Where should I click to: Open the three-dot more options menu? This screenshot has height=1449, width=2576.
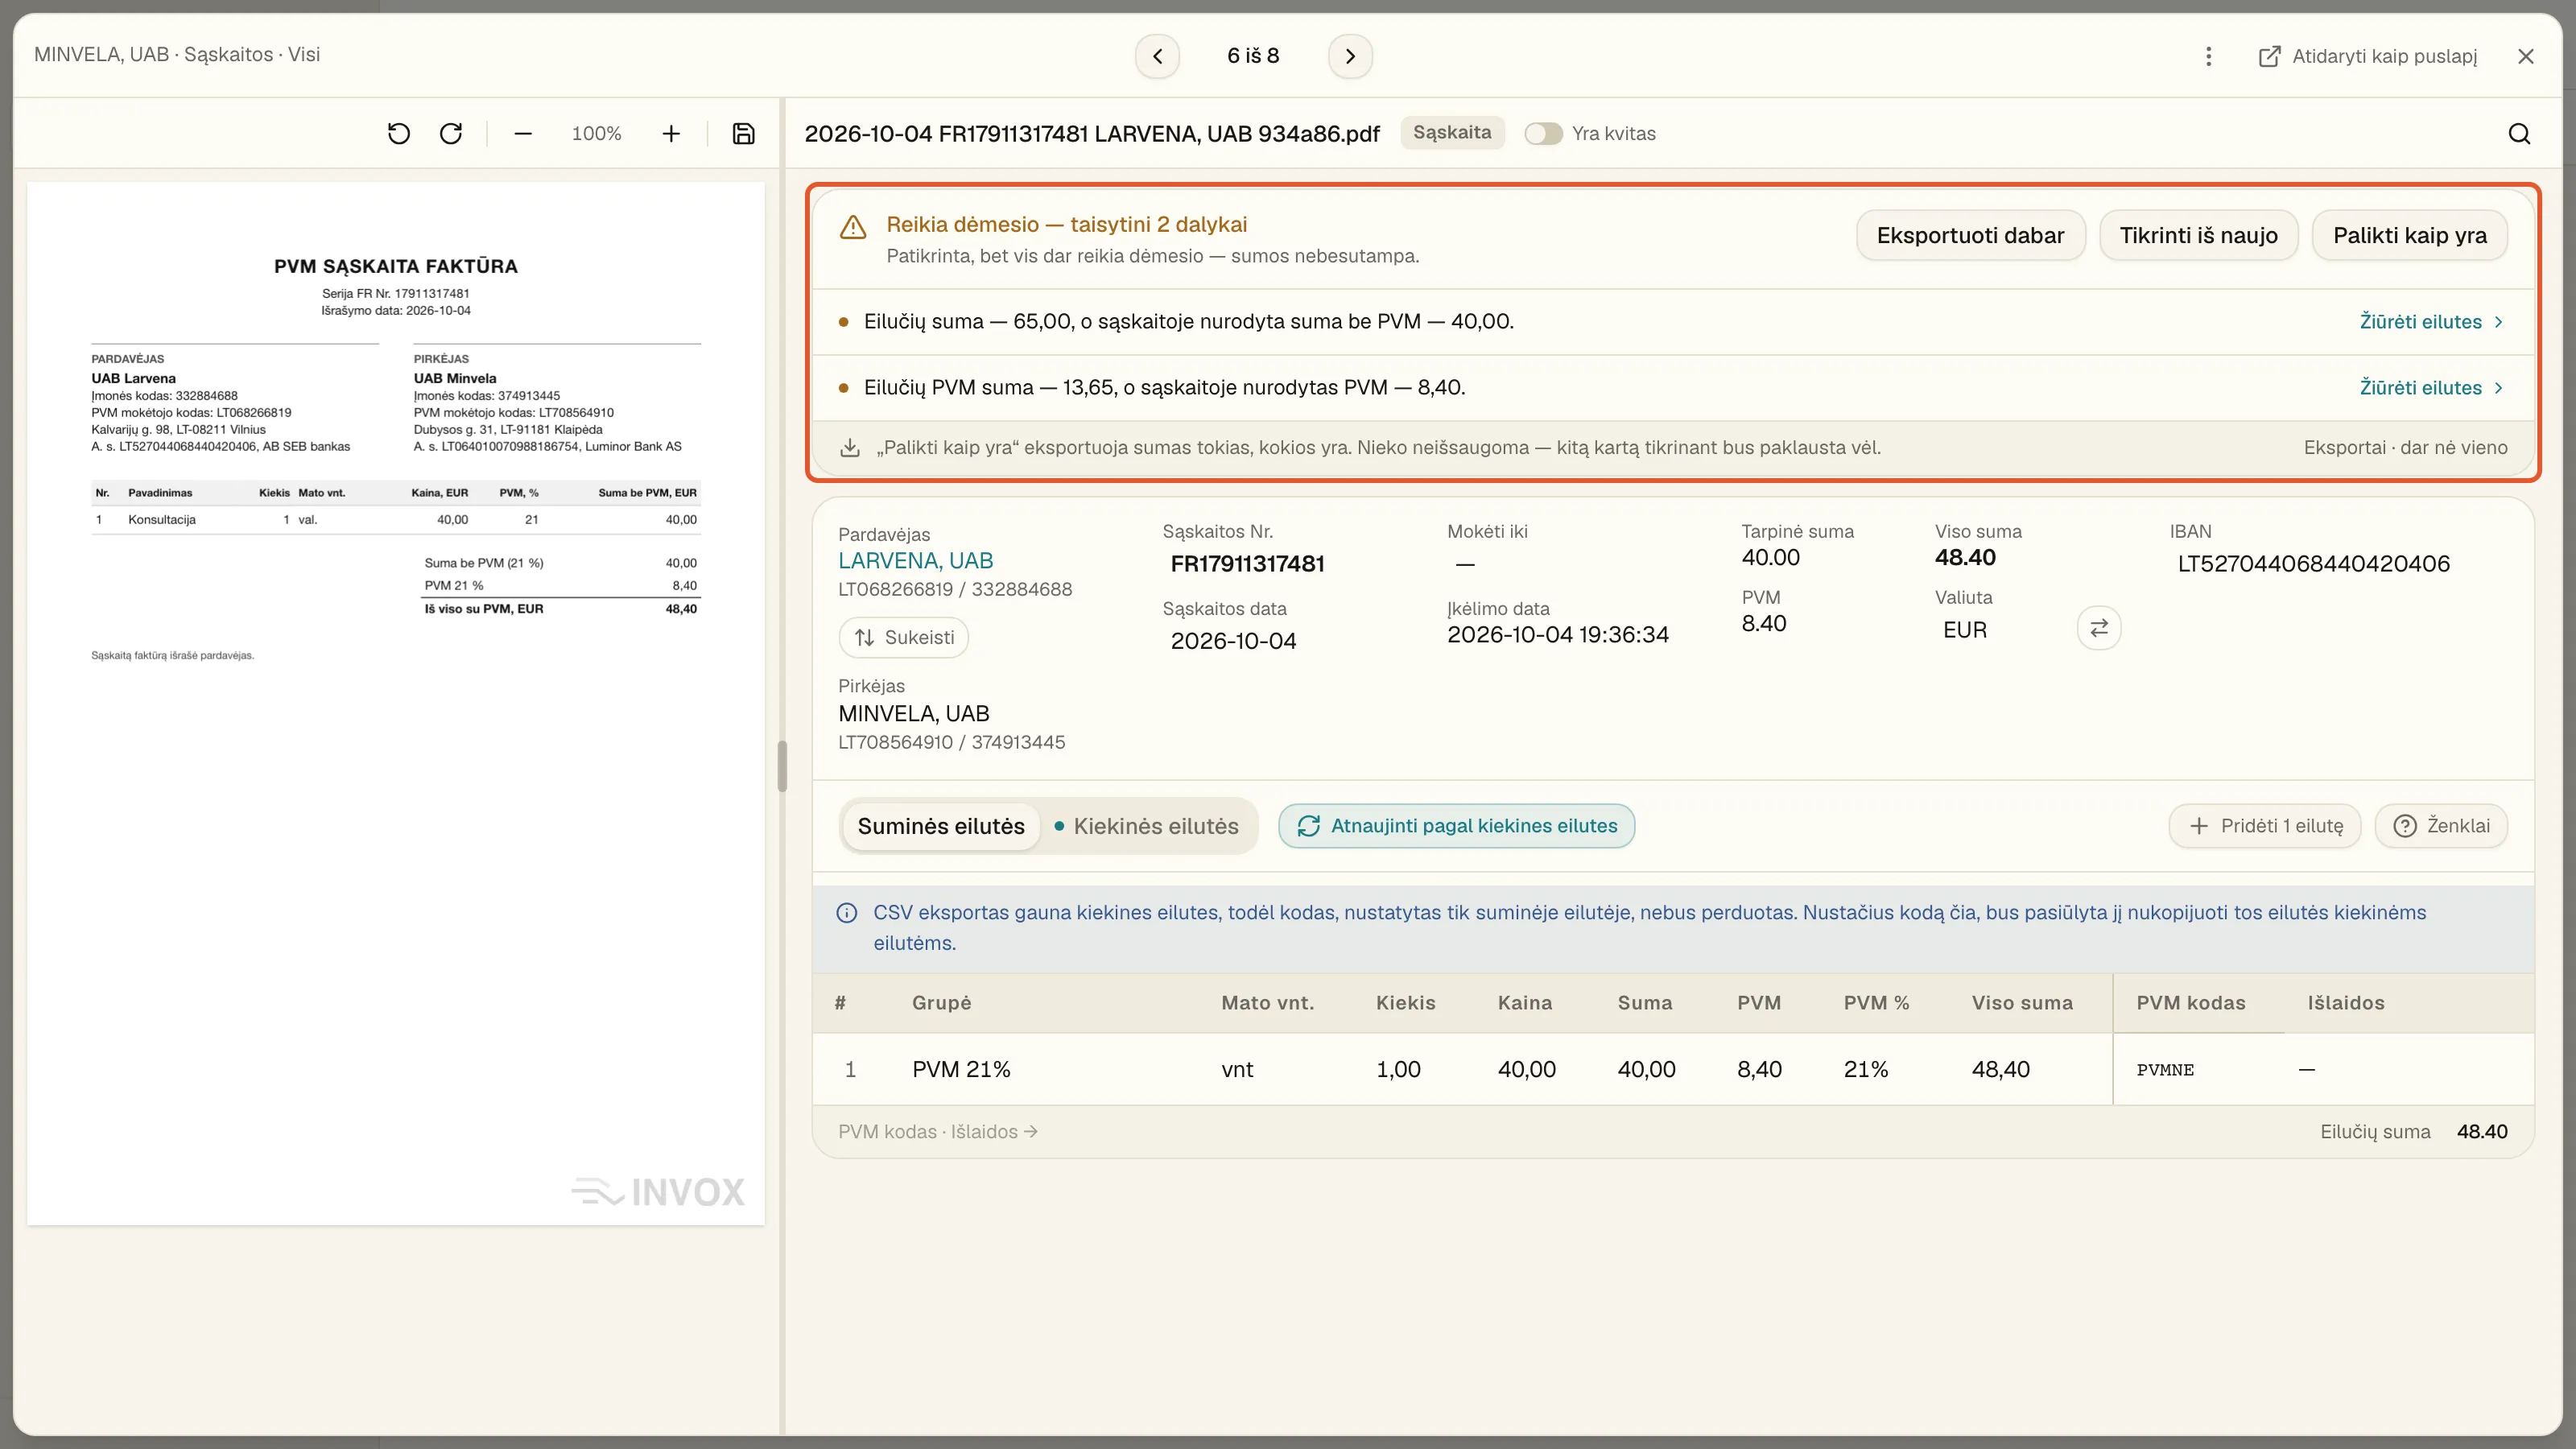(2208, 56)
